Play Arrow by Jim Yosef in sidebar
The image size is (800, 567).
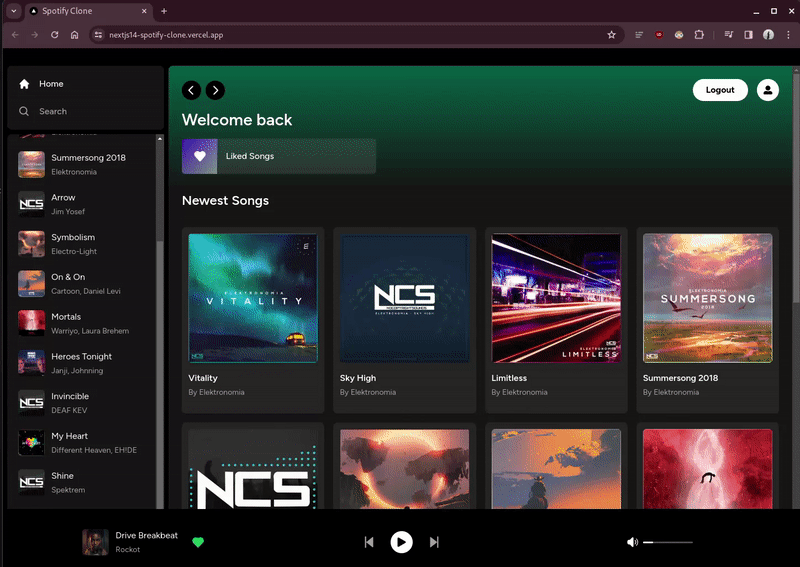point(84,204)
